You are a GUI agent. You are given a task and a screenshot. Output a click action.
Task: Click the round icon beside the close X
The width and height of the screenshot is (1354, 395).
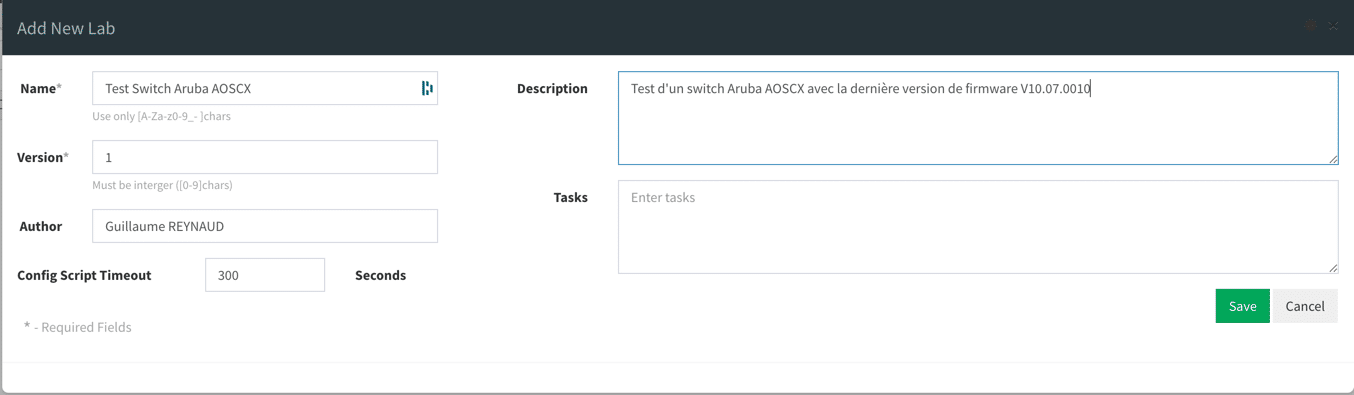click(x=1311, y=26)
